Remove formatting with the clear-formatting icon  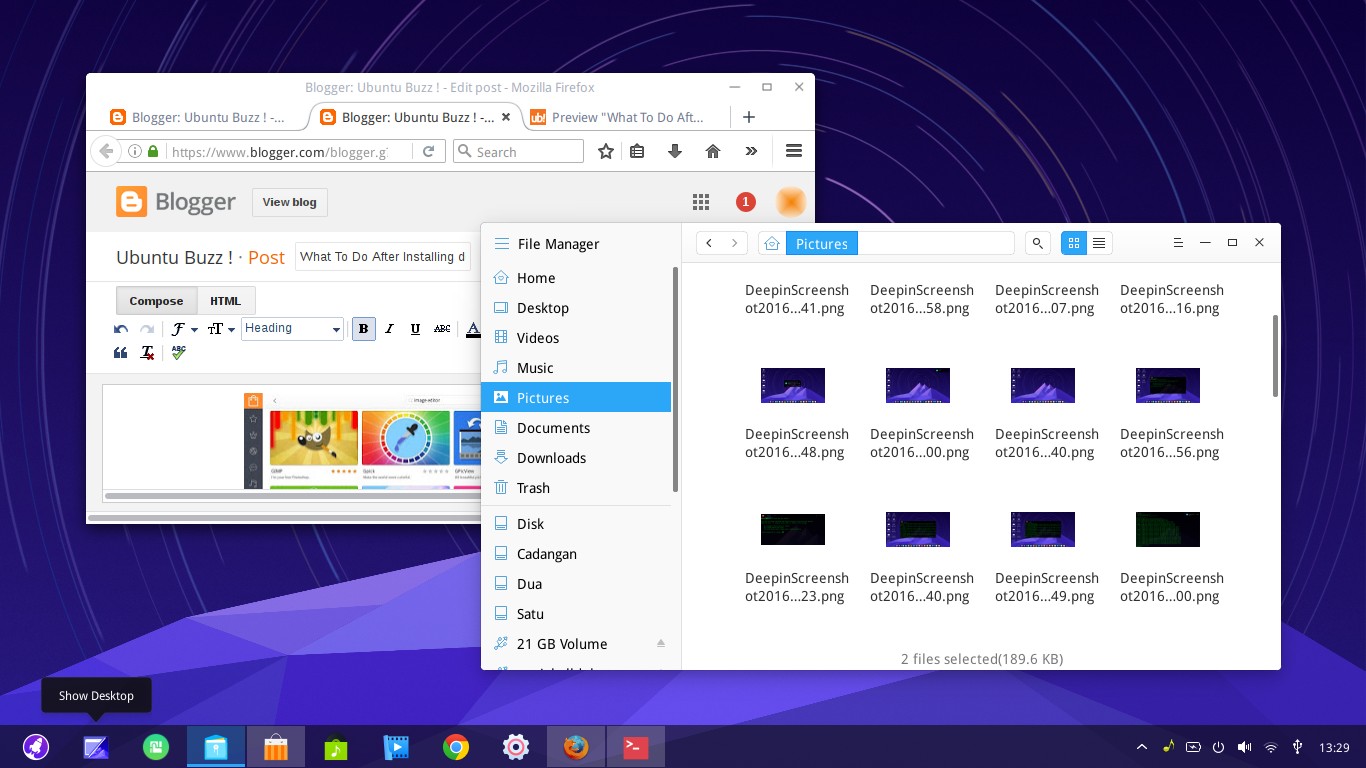(146, 352)
